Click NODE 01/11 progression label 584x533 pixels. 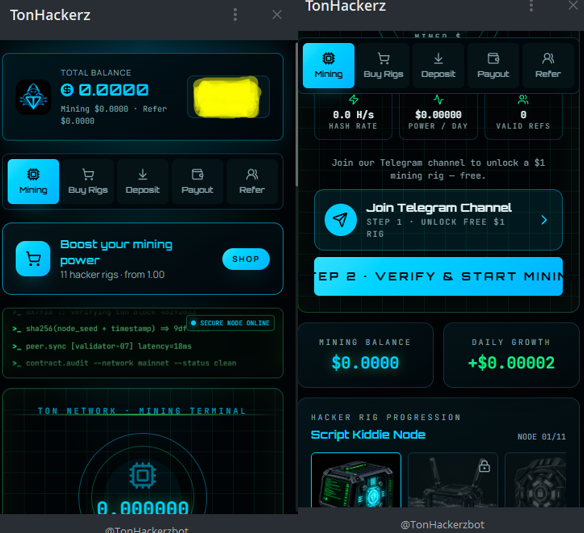point(542,437)
